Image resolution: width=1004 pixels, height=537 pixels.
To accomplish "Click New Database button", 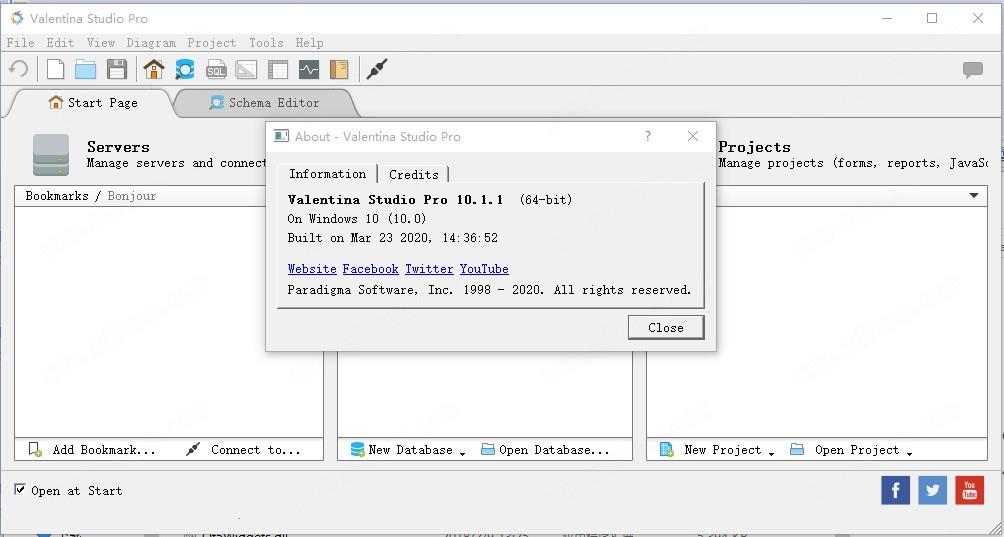I will coord(402,449).
